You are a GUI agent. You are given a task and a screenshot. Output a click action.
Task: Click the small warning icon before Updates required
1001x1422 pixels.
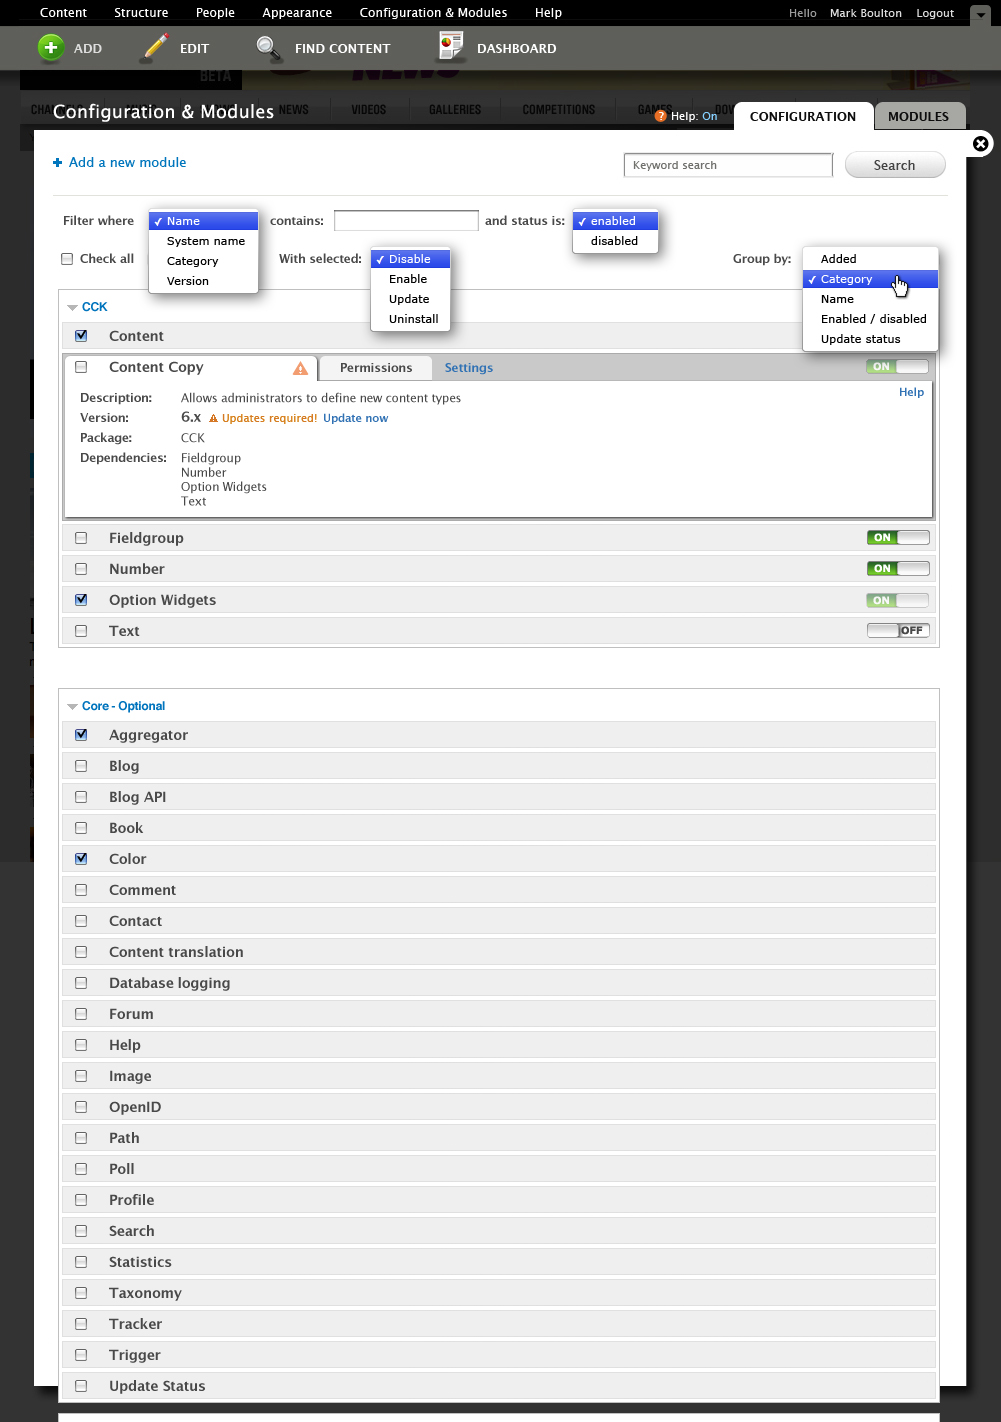(x=213, y=418)
